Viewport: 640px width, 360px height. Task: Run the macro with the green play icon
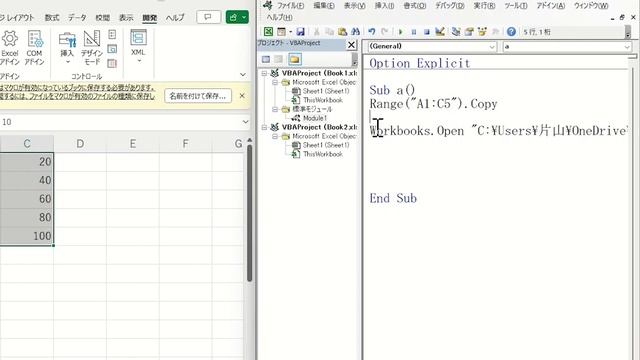[x=400, y=31]
